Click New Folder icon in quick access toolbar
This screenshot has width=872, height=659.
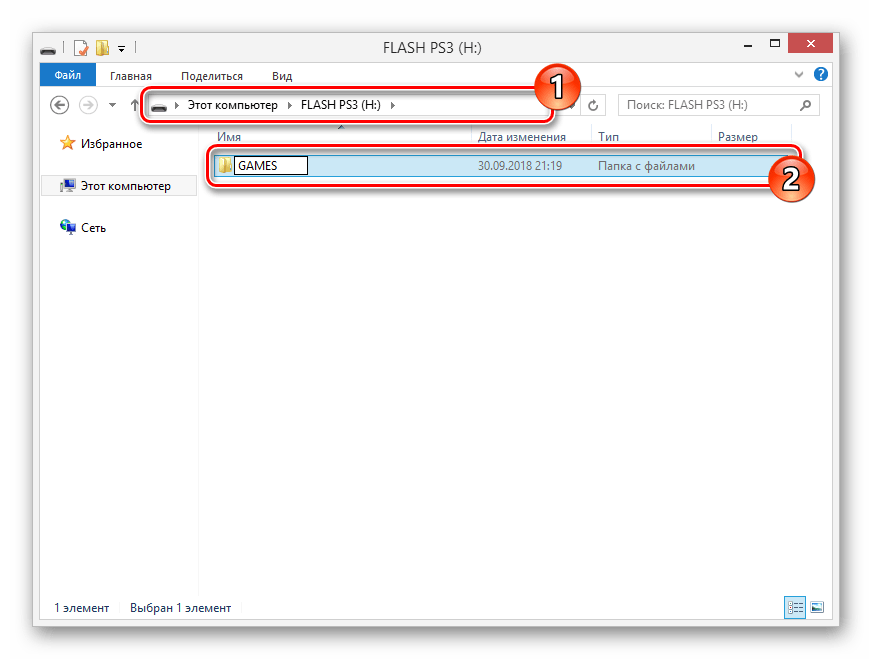tap(102, 47)
